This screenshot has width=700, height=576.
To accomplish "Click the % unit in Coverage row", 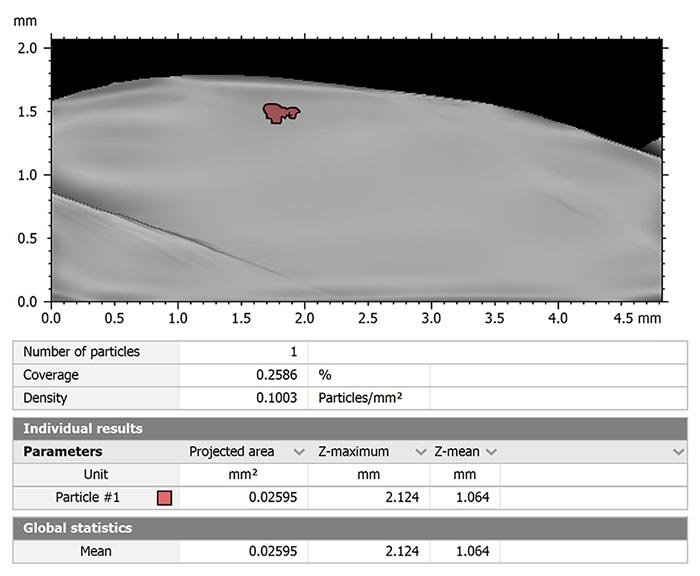I will click(325, 375).
